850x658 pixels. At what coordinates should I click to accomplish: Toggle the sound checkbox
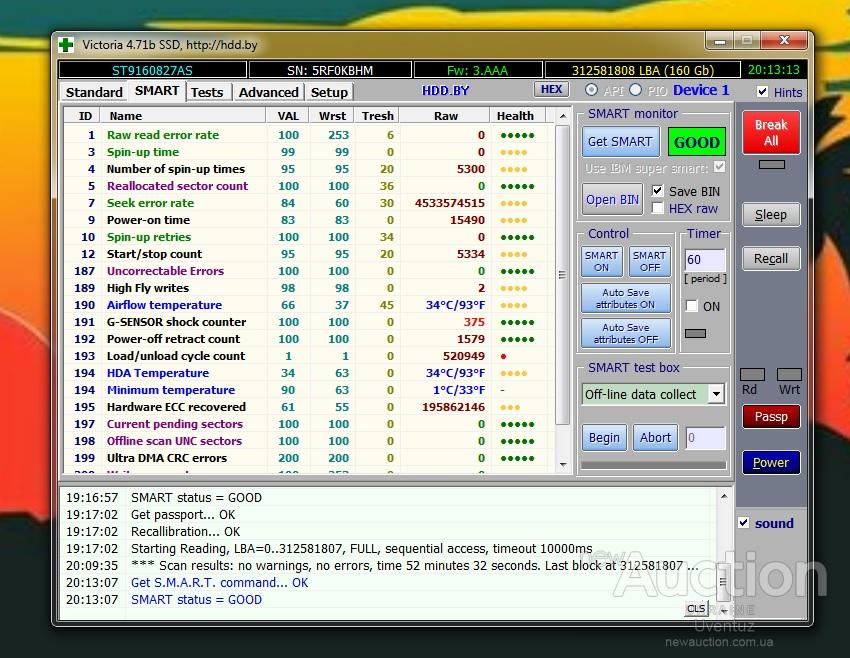tap(744, 523)
